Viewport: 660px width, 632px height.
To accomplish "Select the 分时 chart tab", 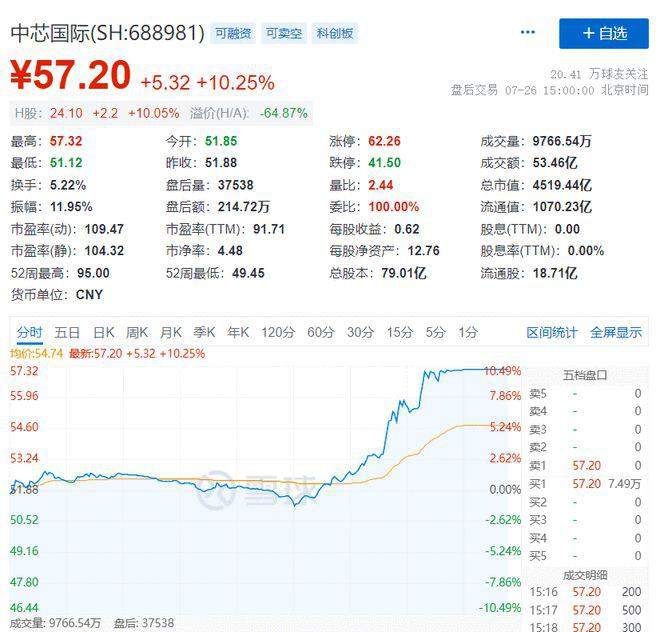I will point(29,332).
